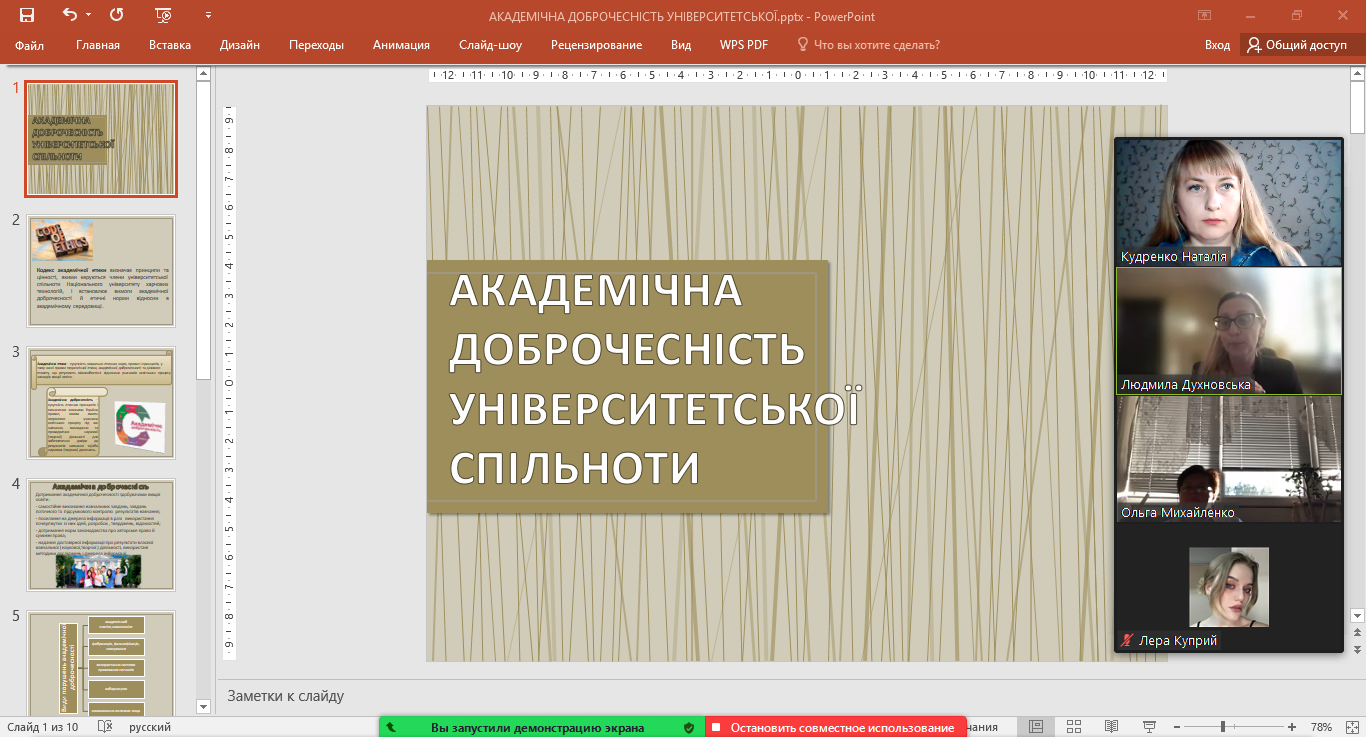
Task: Expand Customize Quick Access Toolbar dropdown
Action: point(208,15)
